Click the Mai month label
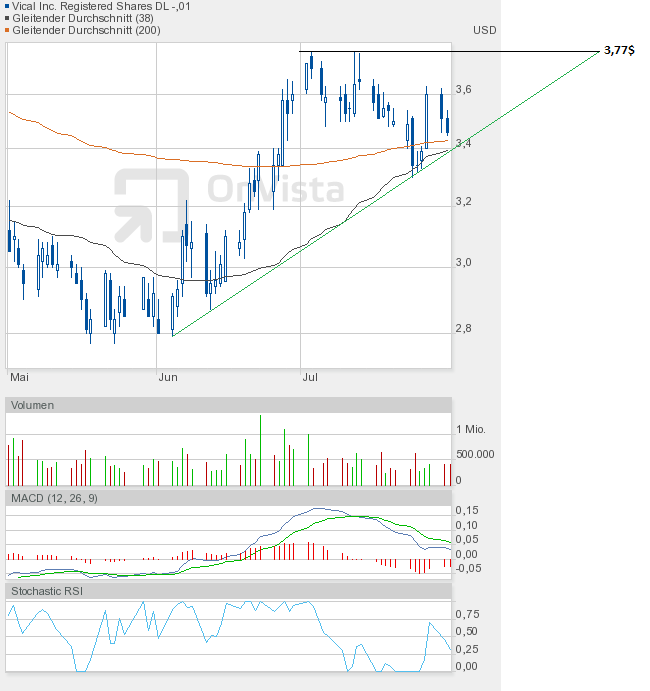The image size is (650, 691). pos(19,377)
